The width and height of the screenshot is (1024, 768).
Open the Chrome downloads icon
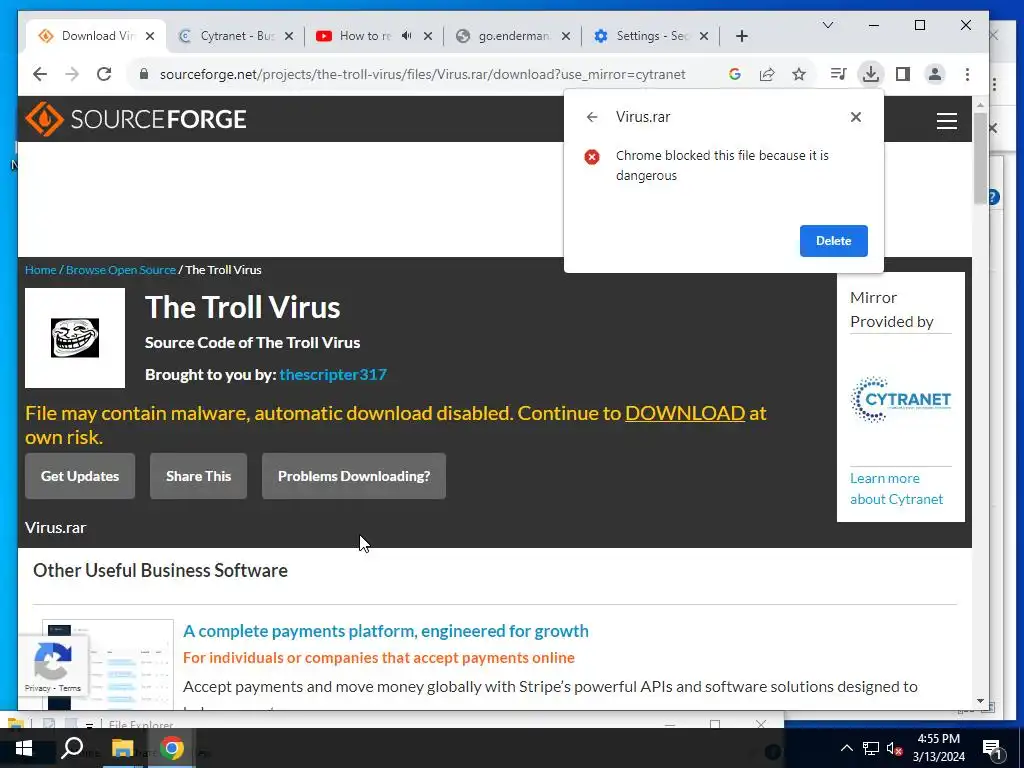coord(871,74)
